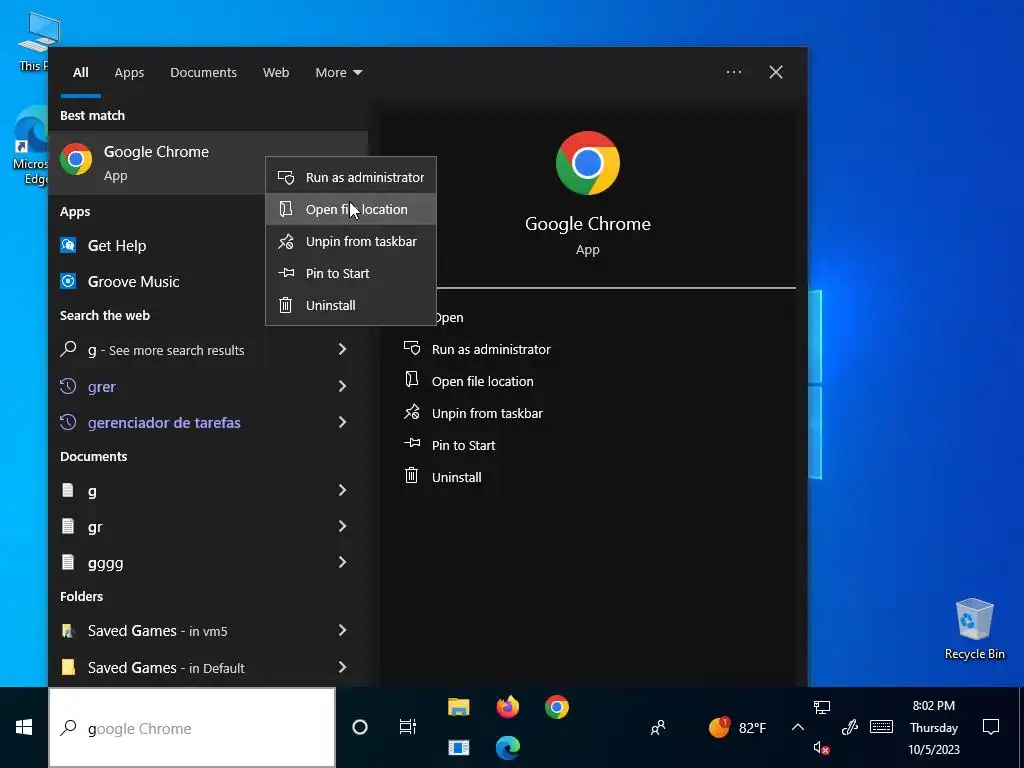Select the All search tab
The image size is (1024, 768).
coord(80,72)
